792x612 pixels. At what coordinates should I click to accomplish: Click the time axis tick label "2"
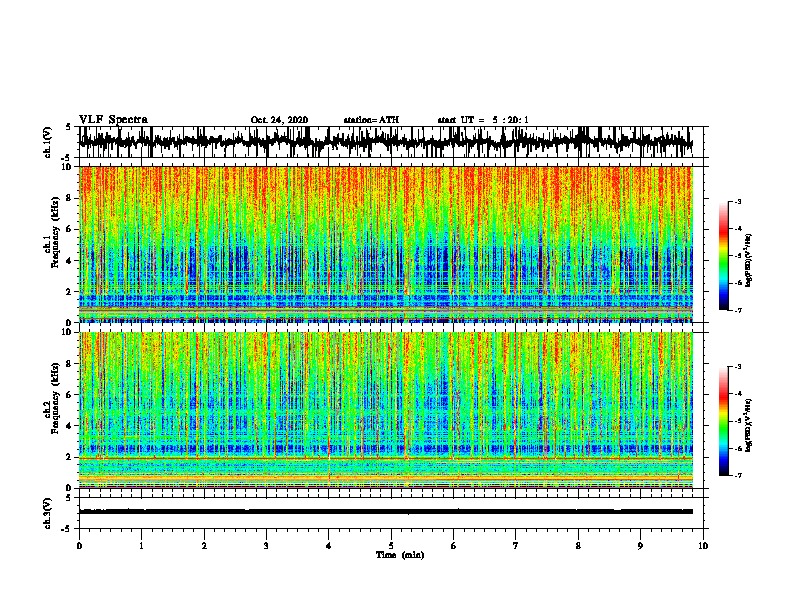tap(204, 546)
